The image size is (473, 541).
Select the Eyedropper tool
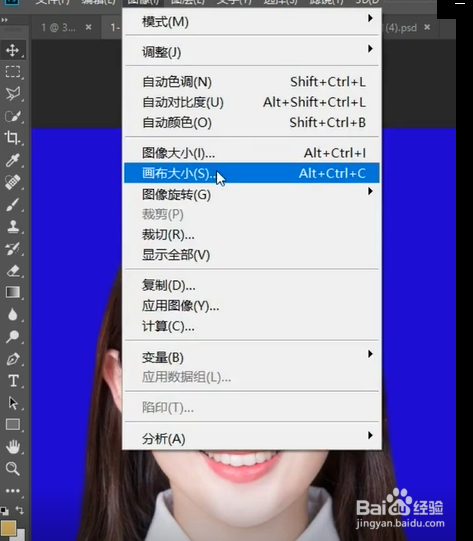coord(12,160)
